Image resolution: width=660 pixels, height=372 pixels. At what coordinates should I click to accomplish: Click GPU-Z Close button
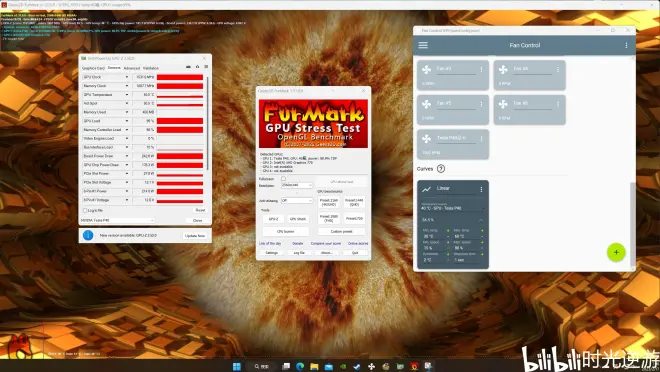[197, 220]
